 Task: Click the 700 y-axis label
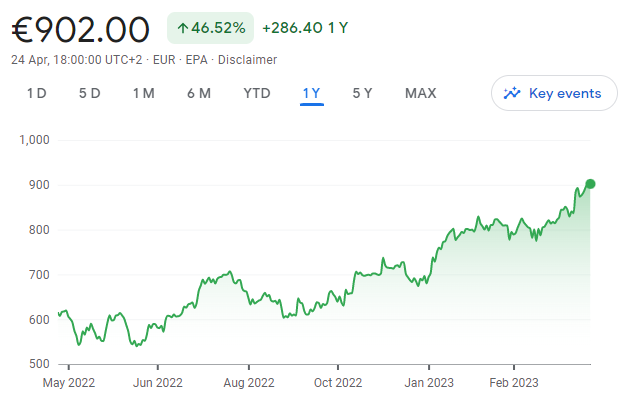39,275
